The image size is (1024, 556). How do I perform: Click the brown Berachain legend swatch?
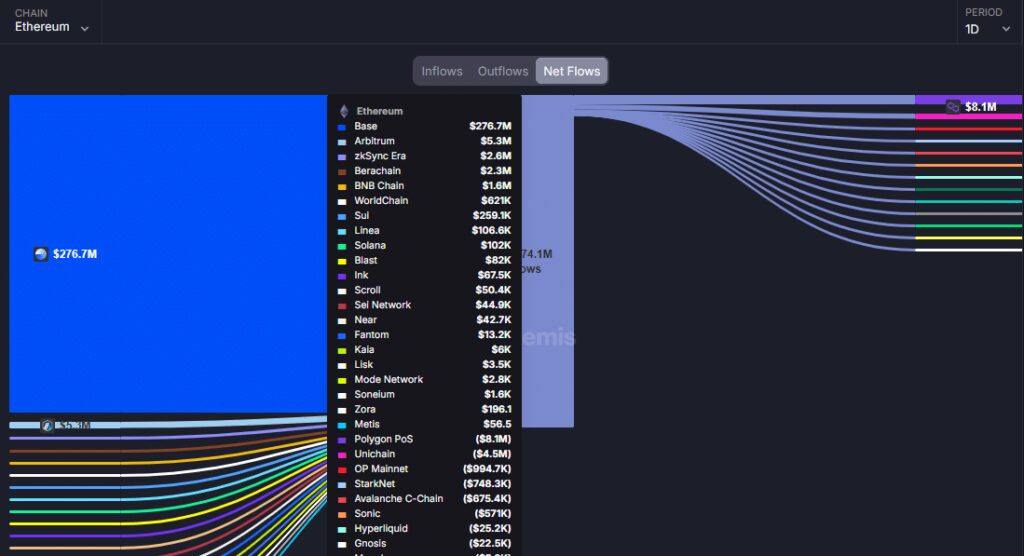(342, 171)
